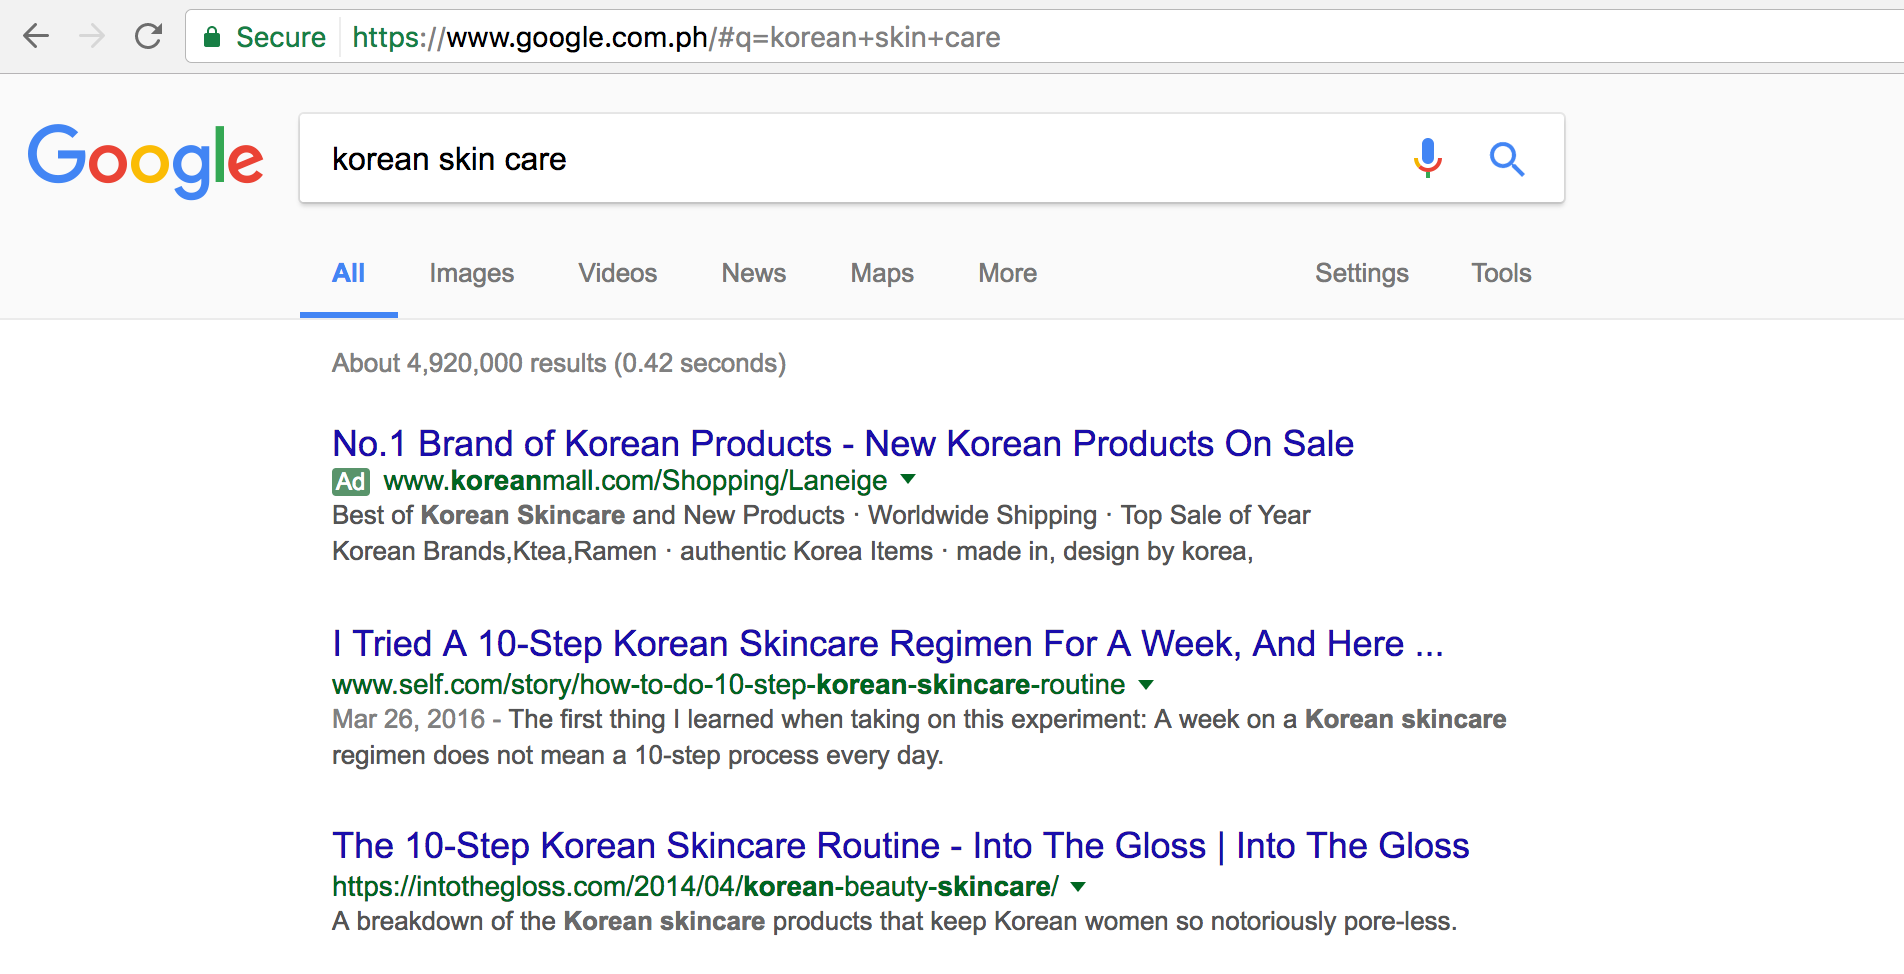Expand the arrow beside www.self.com result URL
The height and width of the screenshot is (974, 1904).
[1146, 686]
